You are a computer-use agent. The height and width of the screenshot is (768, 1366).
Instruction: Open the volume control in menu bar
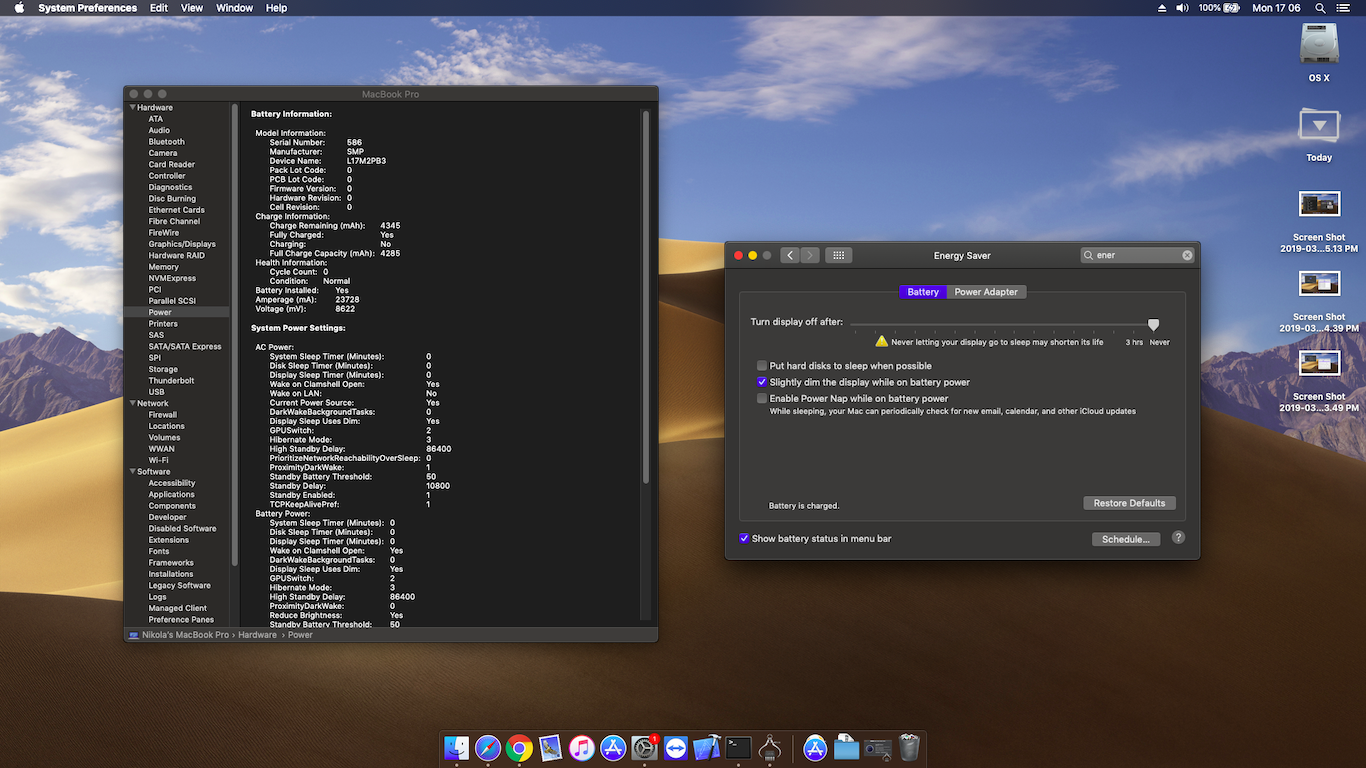pos(1182,8)
